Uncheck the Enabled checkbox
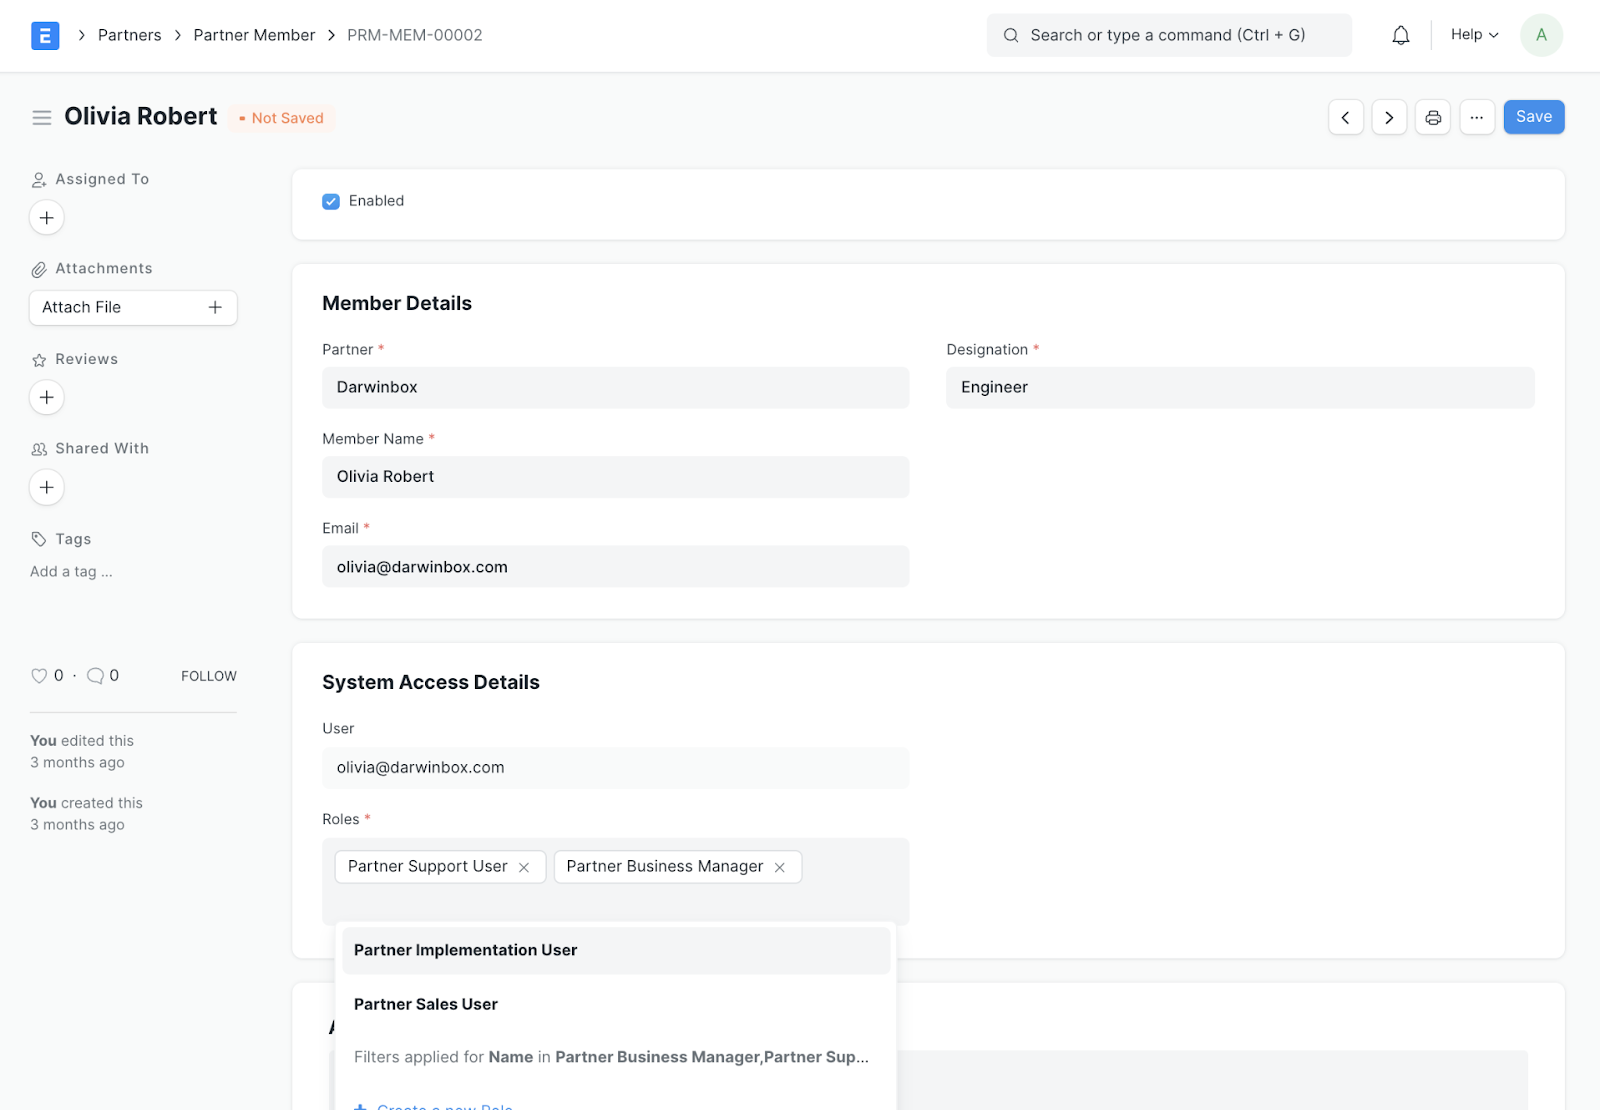This screenshot has width=1600, height=1110. tap(331, 202)
